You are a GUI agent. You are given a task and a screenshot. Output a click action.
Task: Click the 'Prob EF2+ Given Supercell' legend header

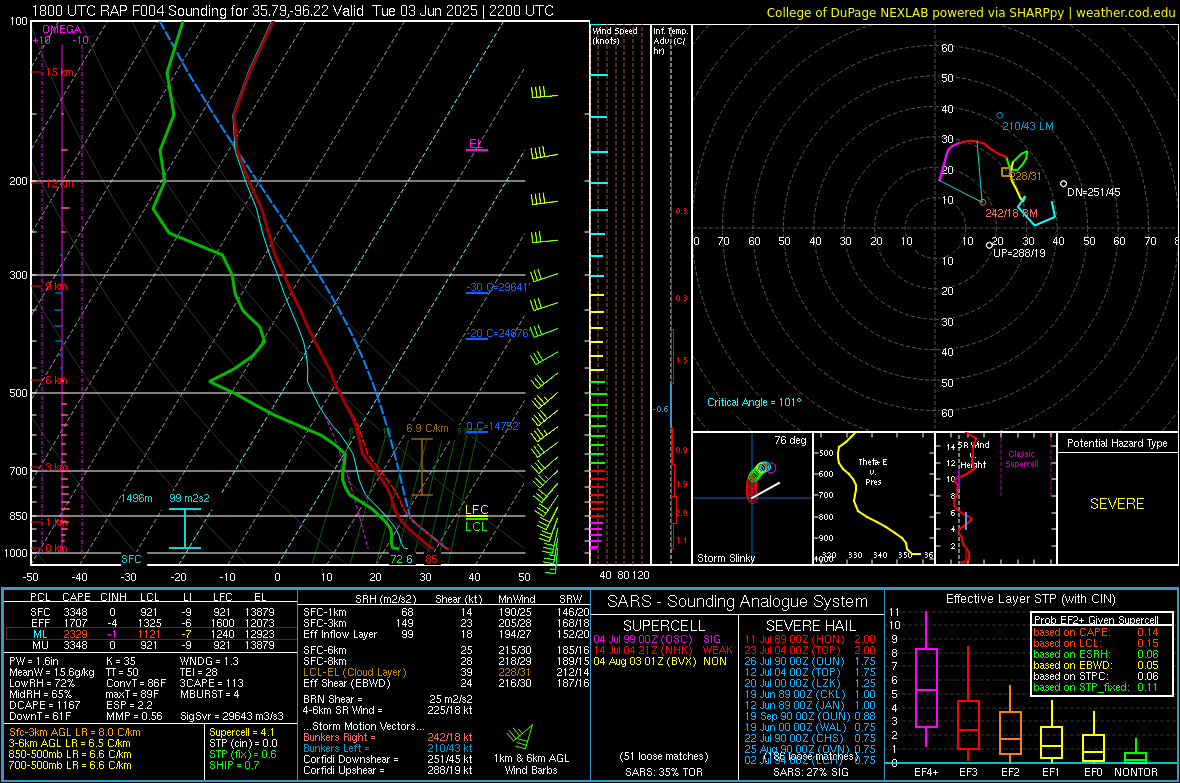click(x=1096, y=620)
